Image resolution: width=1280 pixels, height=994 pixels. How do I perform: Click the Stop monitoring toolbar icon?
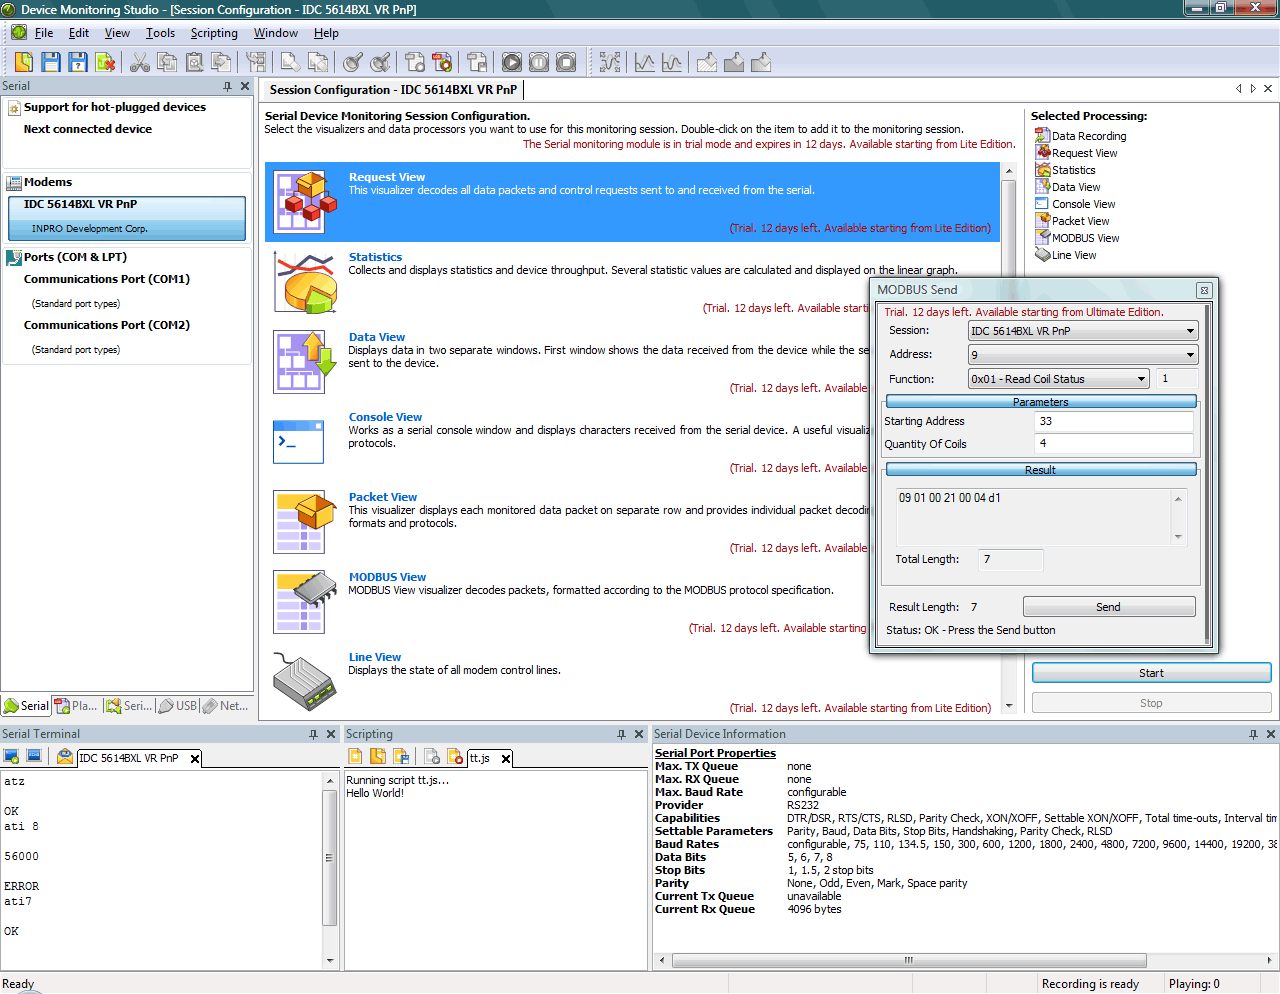pyautogui.click(x=566, y=62)
